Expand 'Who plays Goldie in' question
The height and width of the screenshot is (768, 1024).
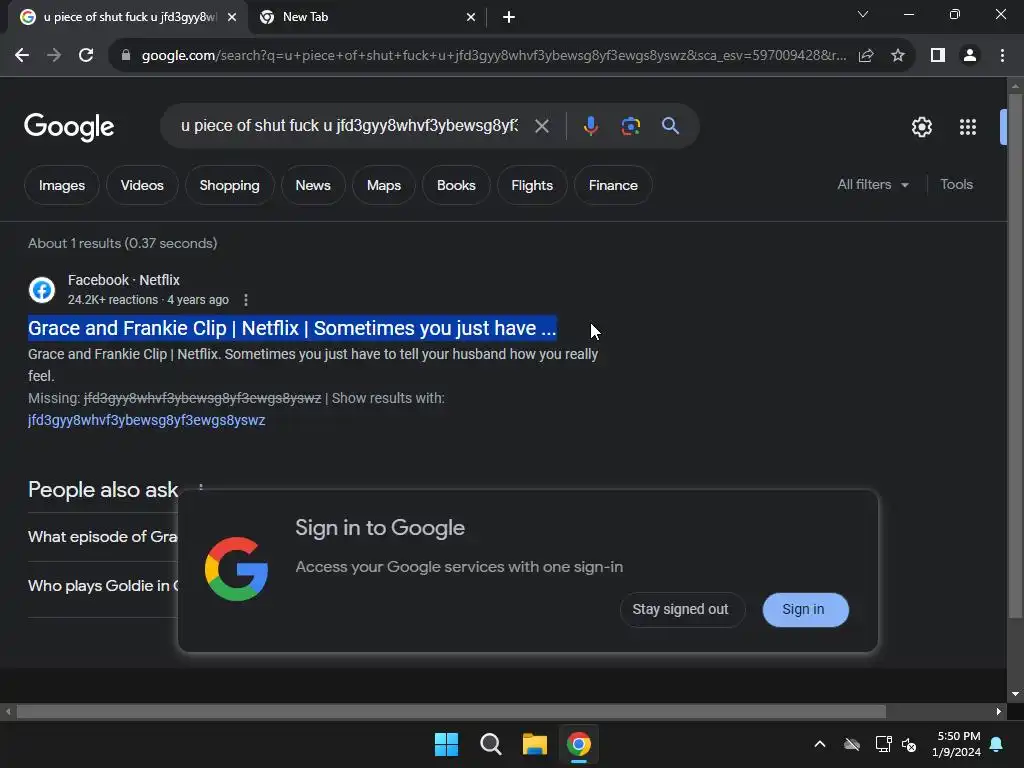tap(103, 586)
